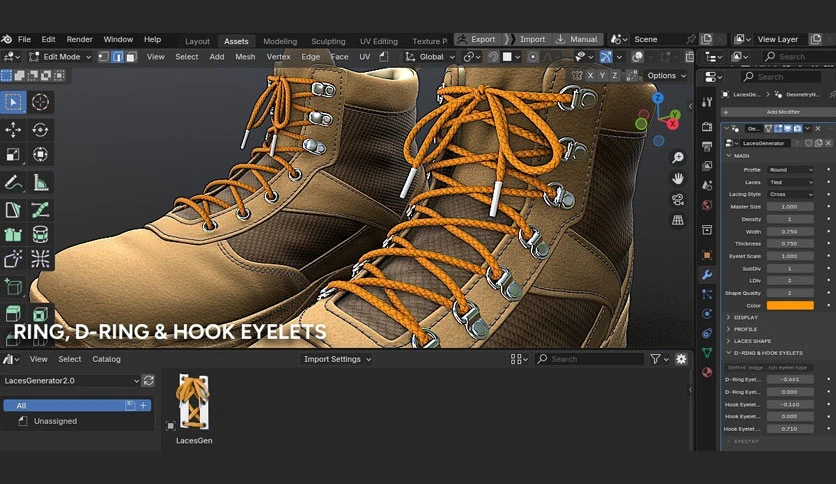This screenshot has height=484, width=836.
Task: Open the Profile Round dropdown
Action: point(790,170)
